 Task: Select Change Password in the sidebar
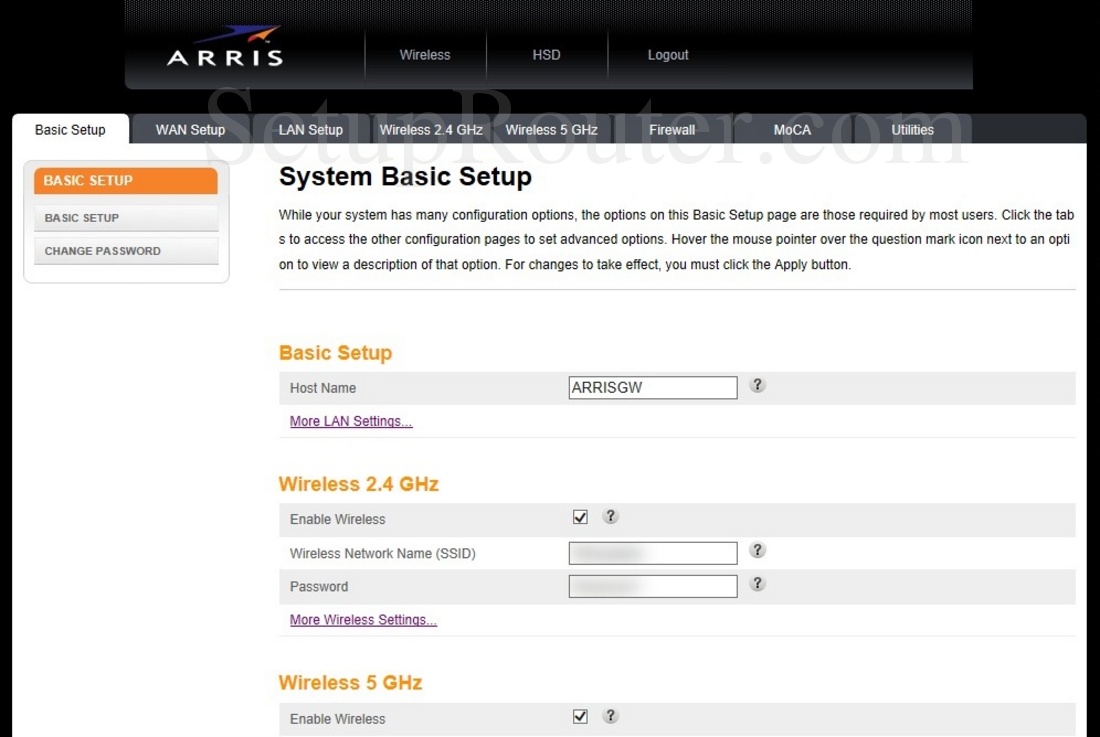pyautogui.click(x=103, y=251)
